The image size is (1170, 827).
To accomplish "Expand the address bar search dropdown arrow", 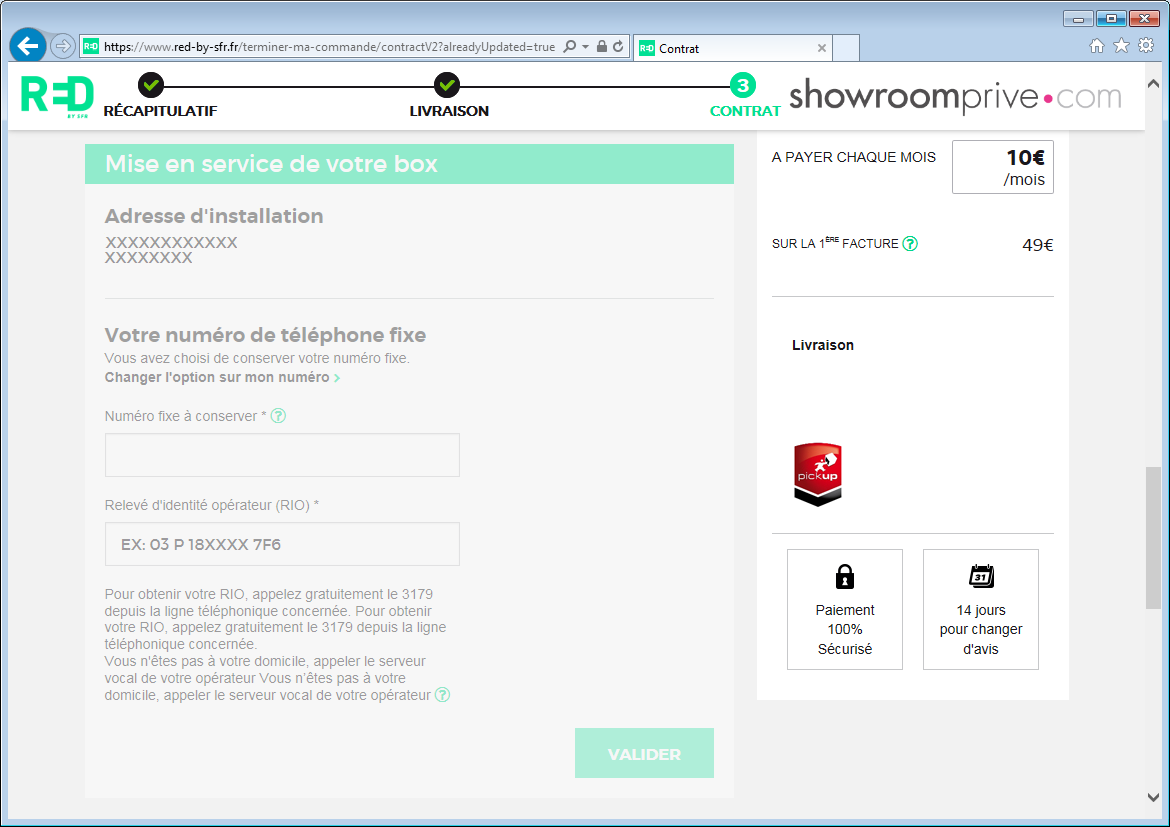I will point(585,47).
